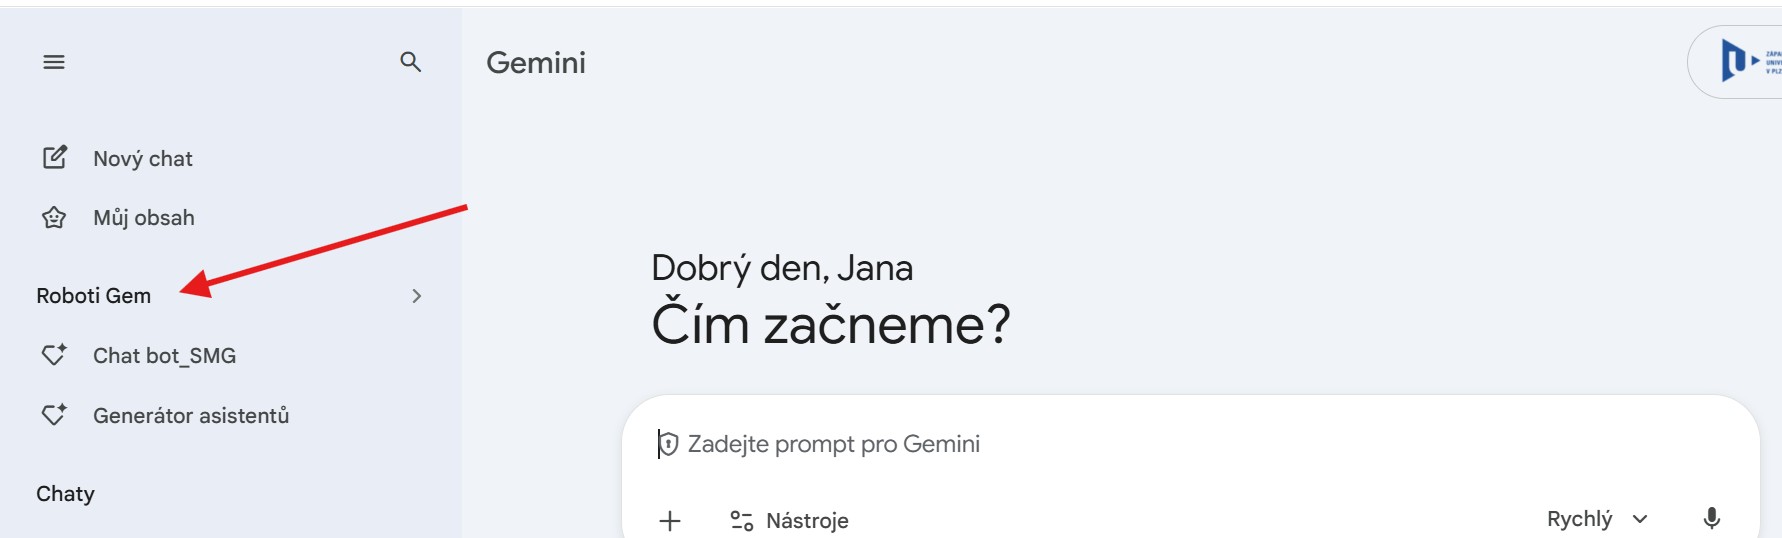The image size is (1782, 538).
Task: Open the Rychlý model dropdown
Action: click(x=1597, y=519)
